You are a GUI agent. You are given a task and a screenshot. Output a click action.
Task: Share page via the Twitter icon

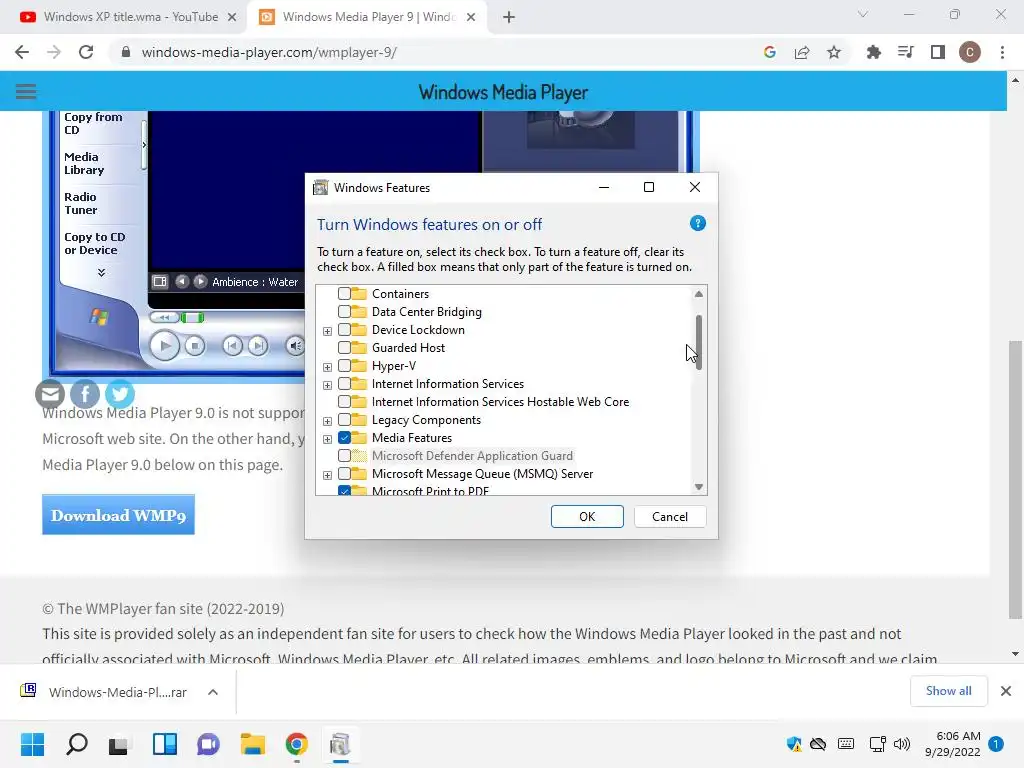[x=120, y=394]
